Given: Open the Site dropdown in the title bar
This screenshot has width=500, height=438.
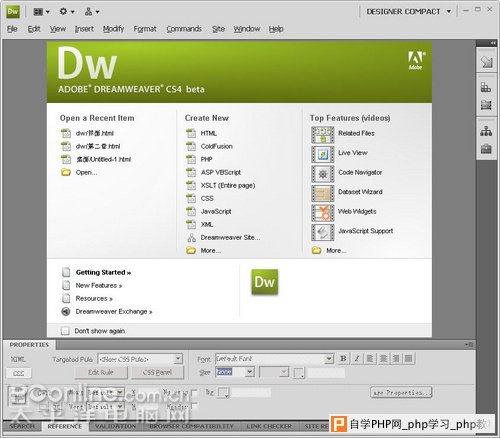Looking at the screenshot, I should (92, 12).
